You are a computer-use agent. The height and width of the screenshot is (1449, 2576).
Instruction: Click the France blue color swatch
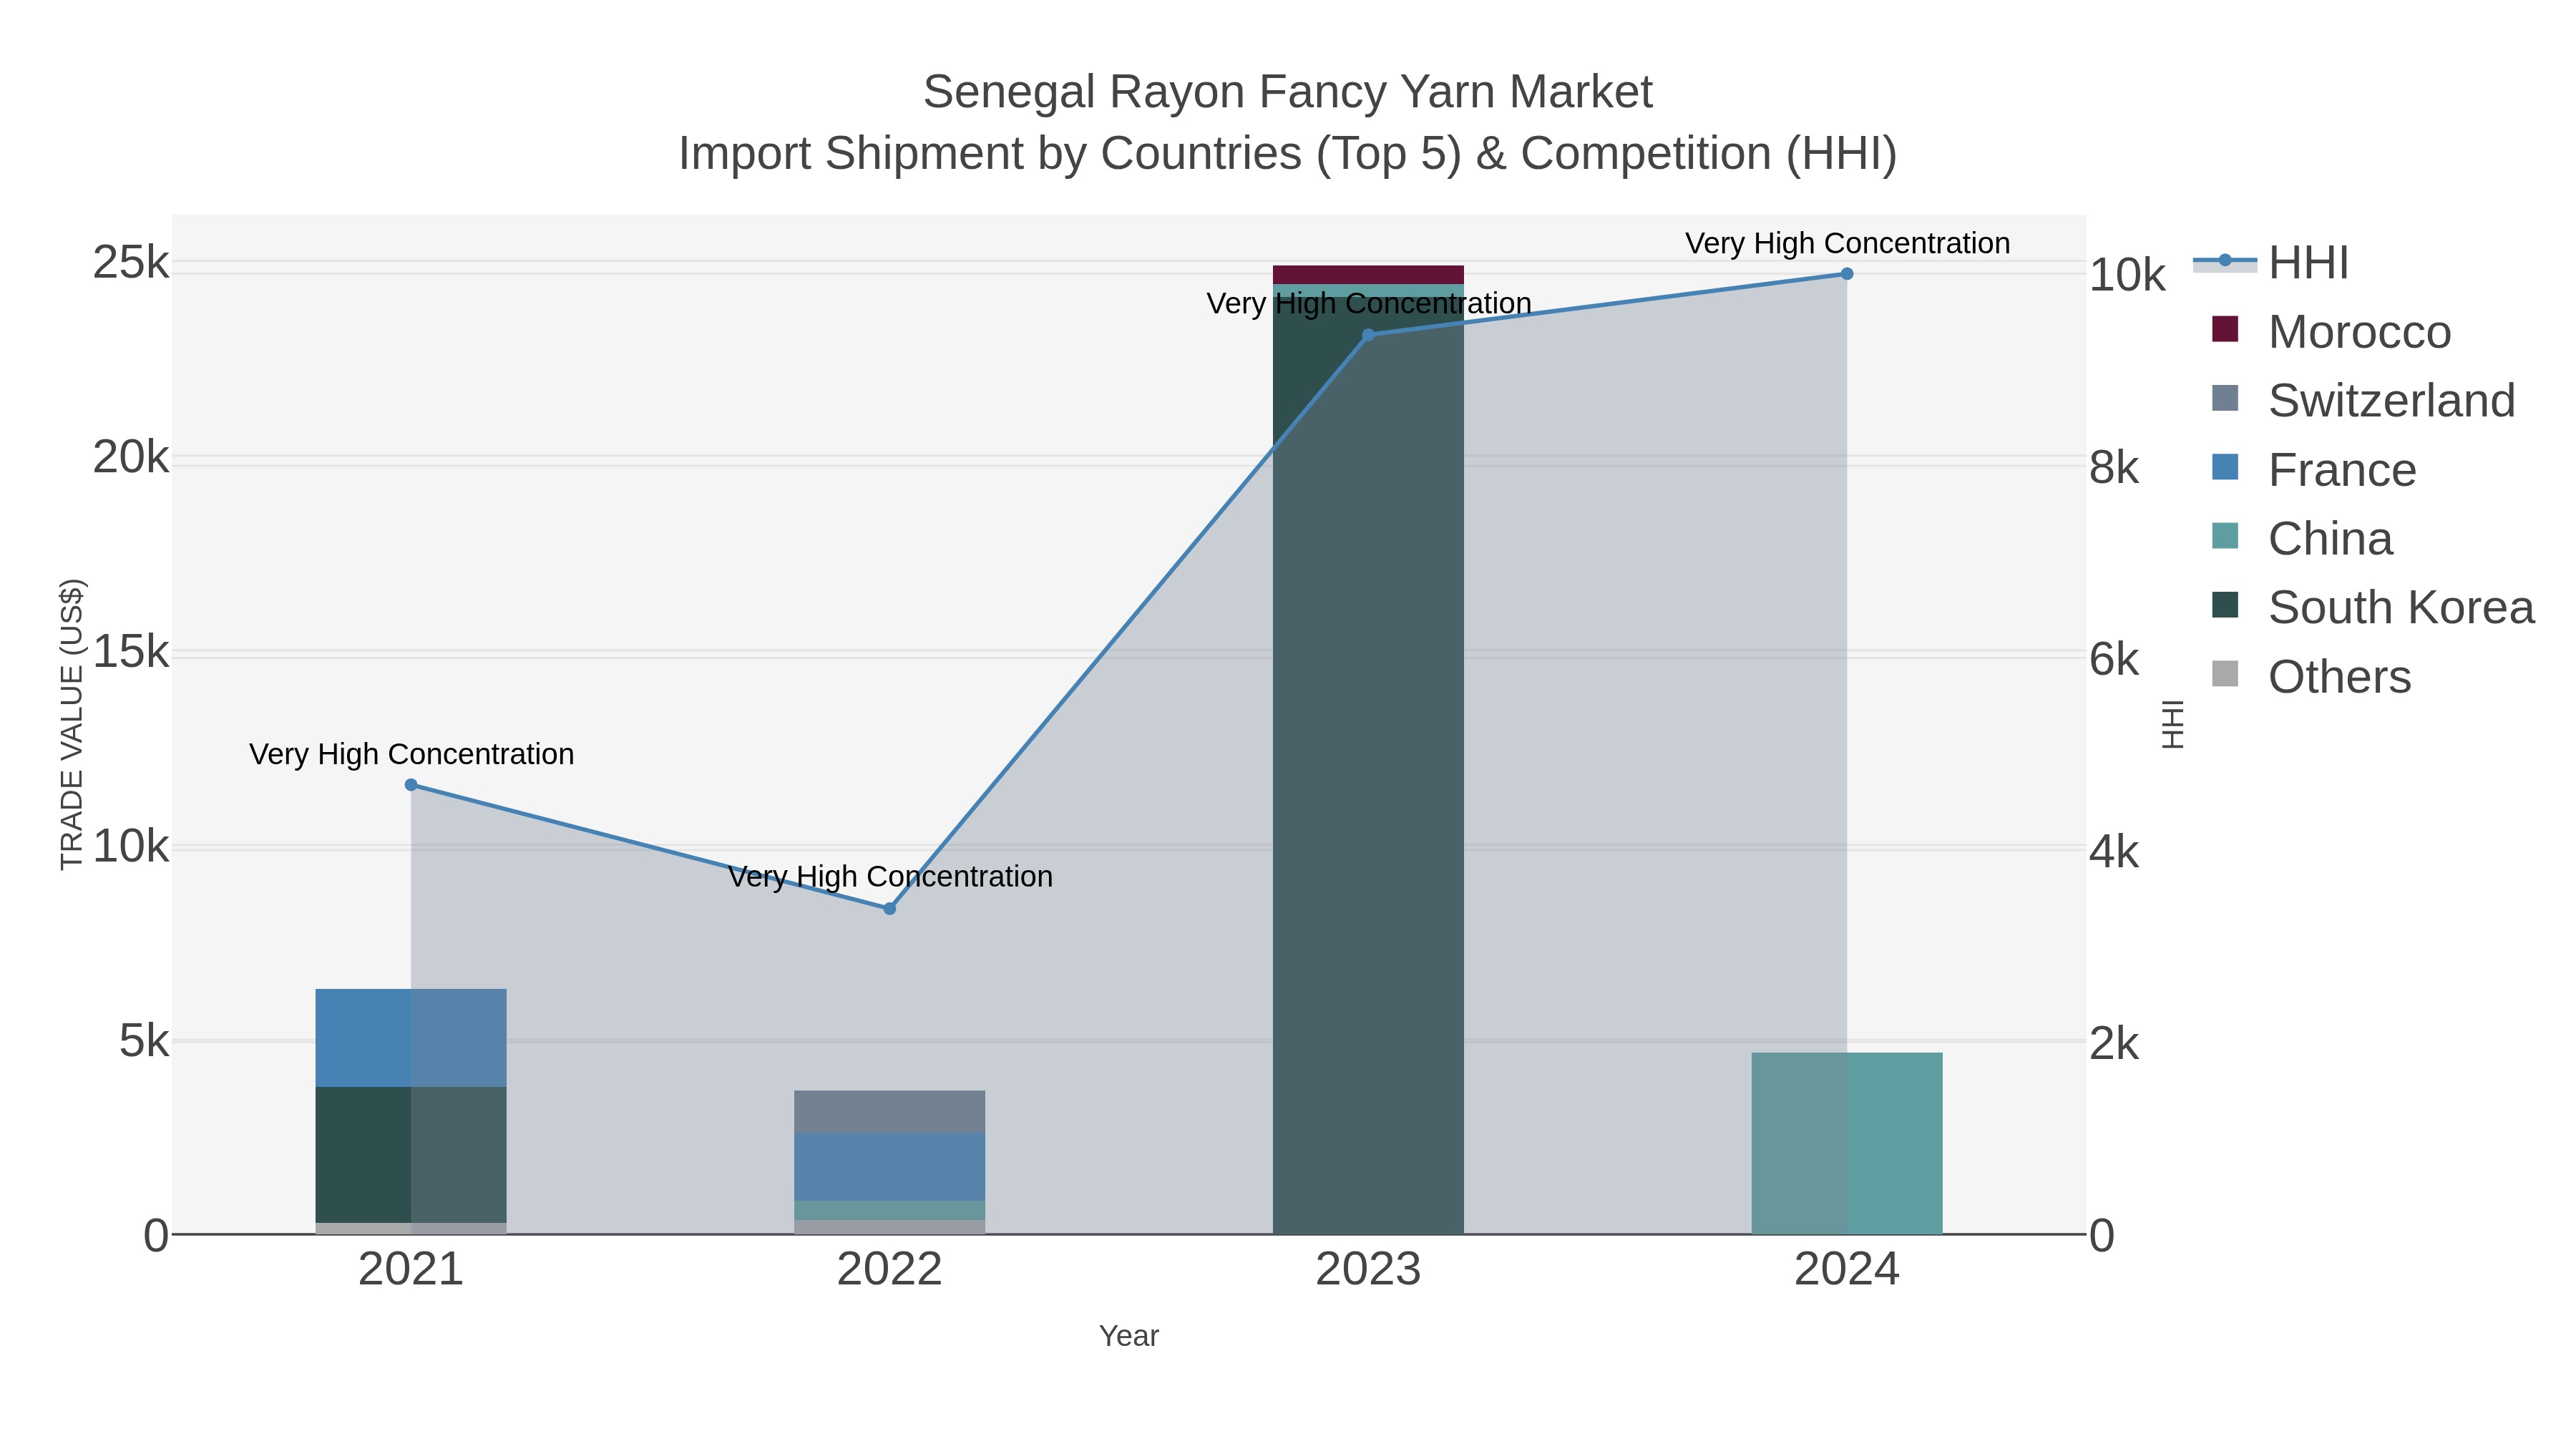click(x=2225, y=467)
